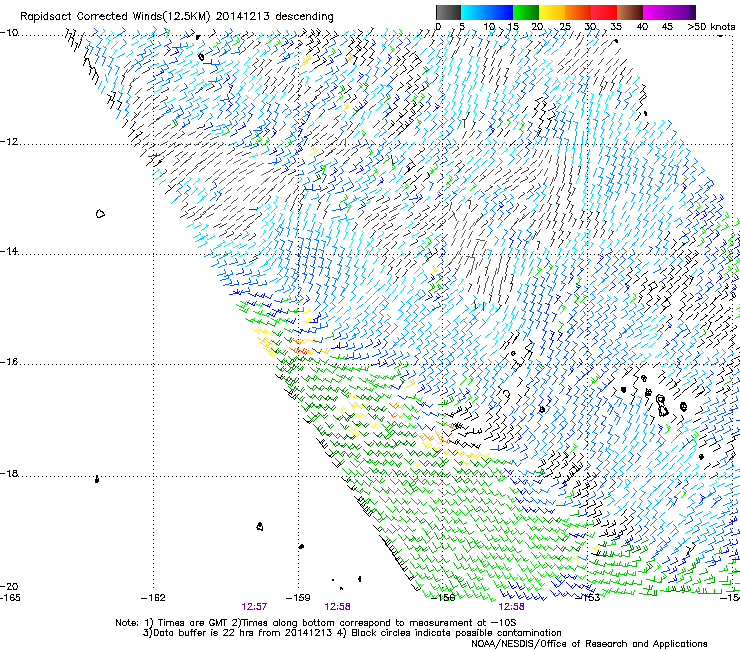Click the 'NOAA/NESDIS/Office of Research and Applications' credit
This screenshot has width=740, height=650.
589,644
